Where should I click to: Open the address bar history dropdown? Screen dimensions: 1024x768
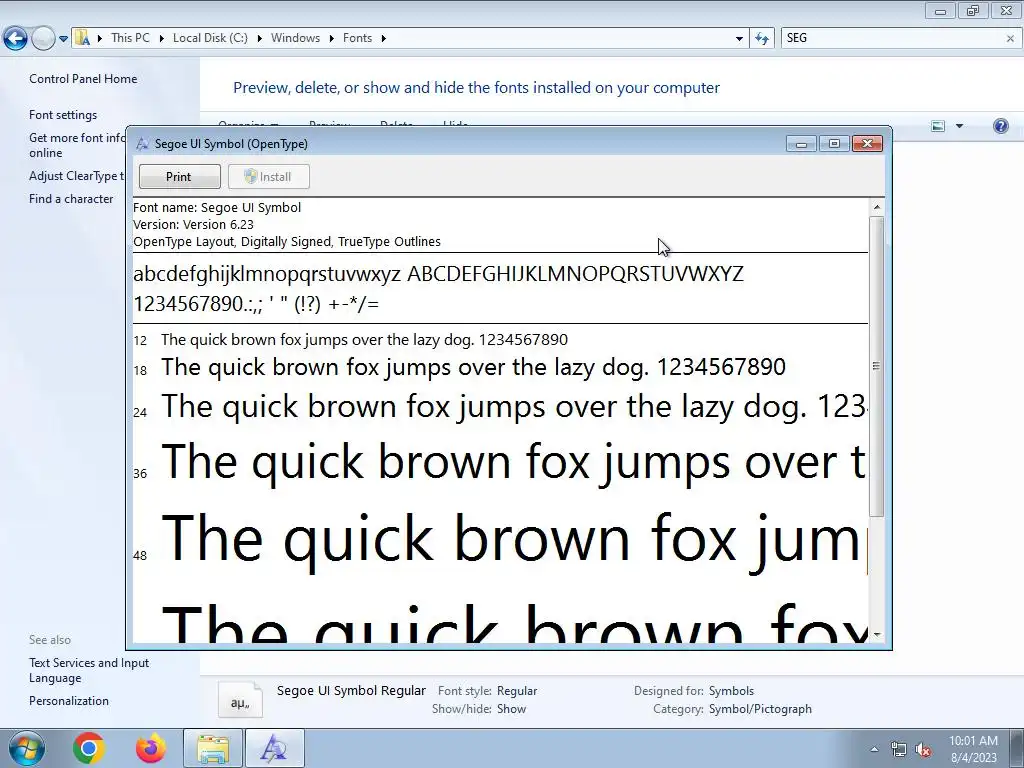(739, 39)
